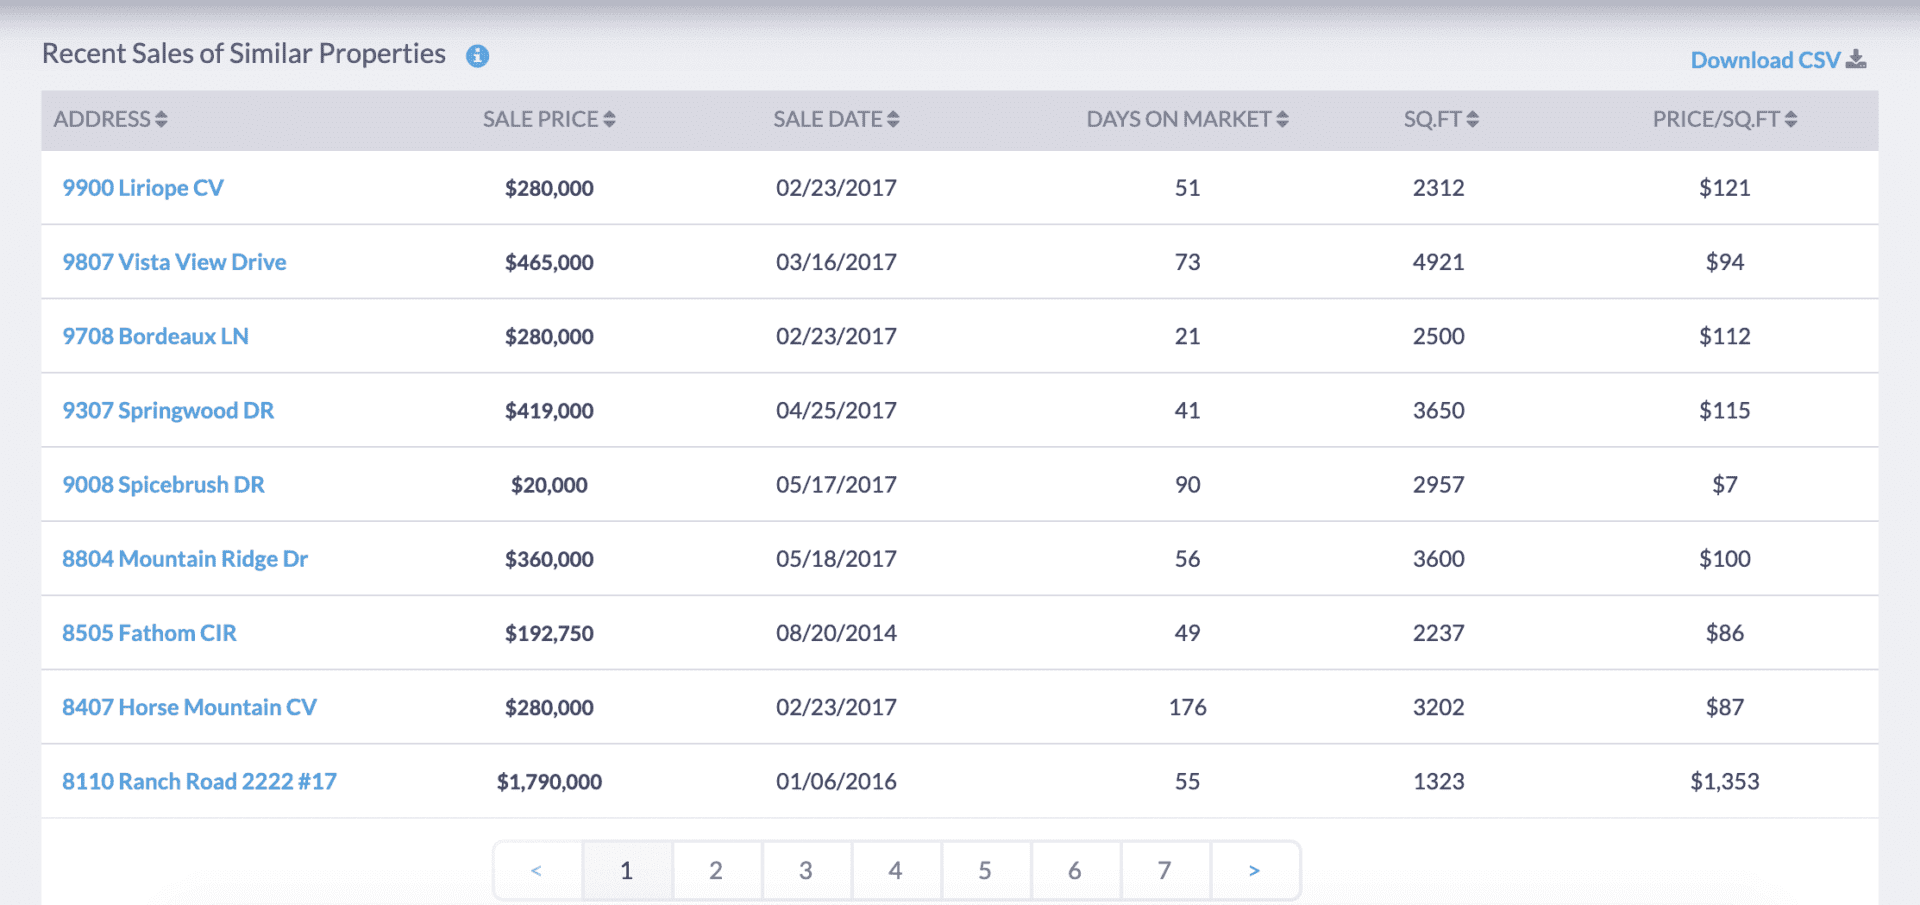Jump to page 7 of results
Screen dimensions: 1920x905
[1164, 871]
